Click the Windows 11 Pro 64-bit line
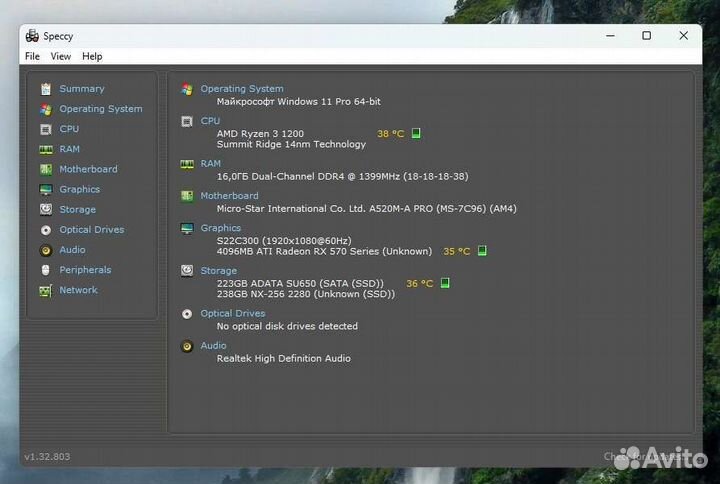The height and width of the screenshot is (484, 720). click(x=298, y=101)
